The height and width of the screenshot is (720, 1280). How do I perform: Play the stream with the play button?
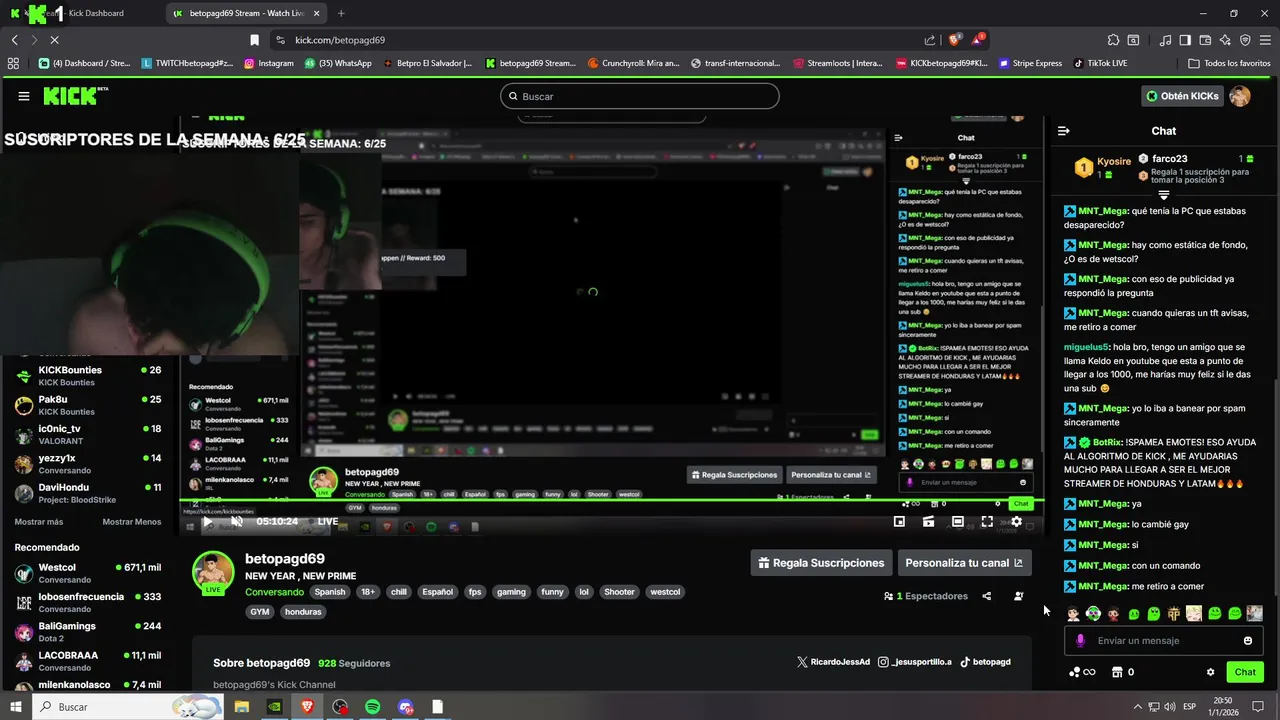207,521
